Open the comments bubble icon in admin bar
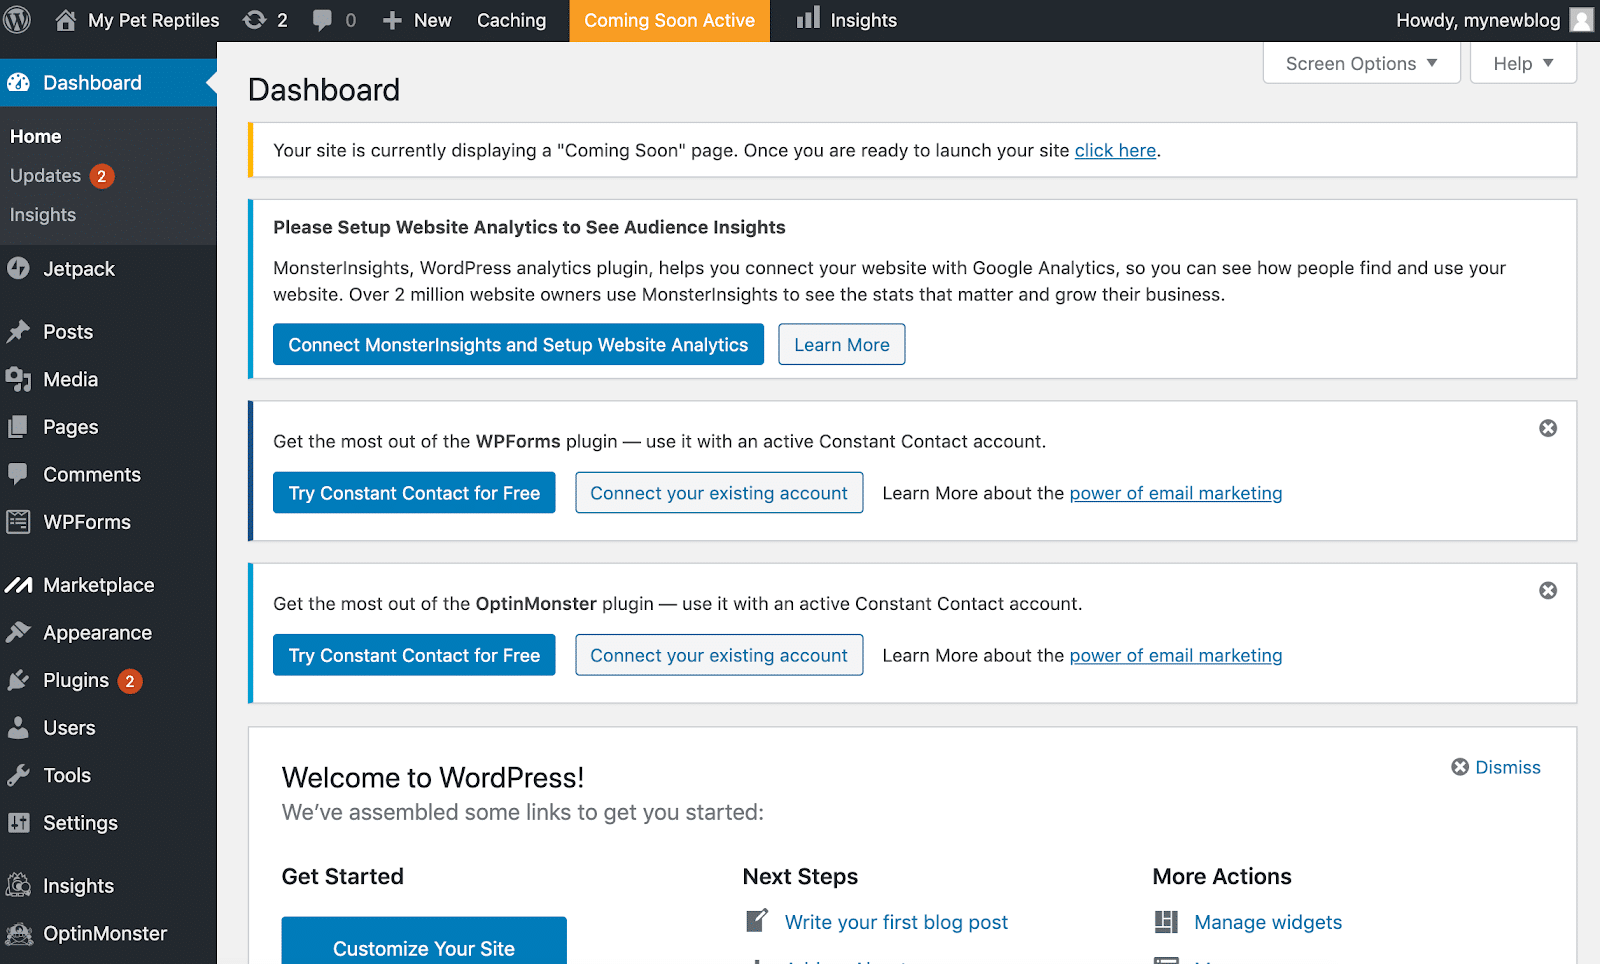Viewport: 1600px width, 964px height. click(x=322, y=20)
